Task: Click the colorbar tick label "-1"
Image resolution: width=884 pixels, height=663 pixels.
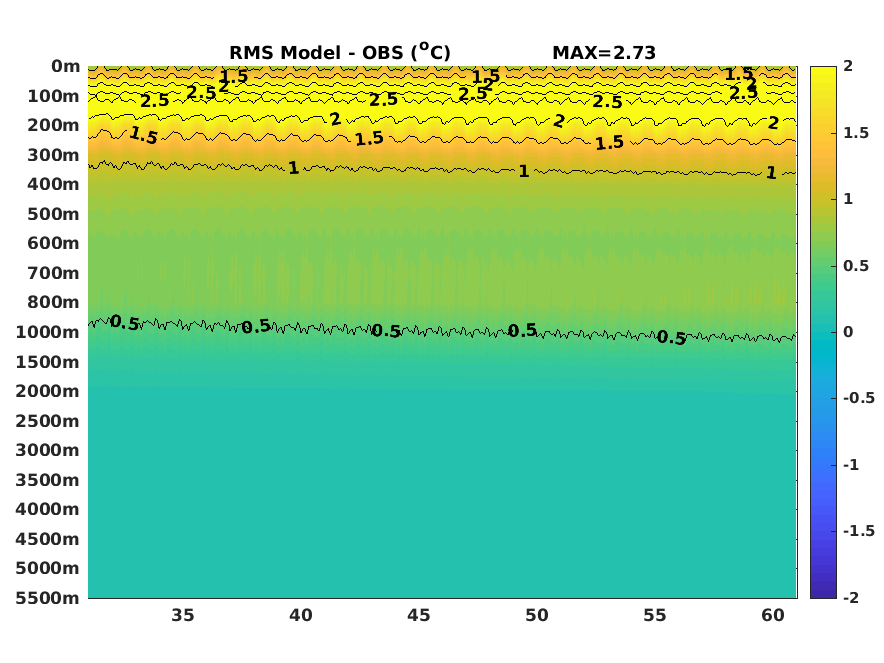Action: tap(851, 465)
